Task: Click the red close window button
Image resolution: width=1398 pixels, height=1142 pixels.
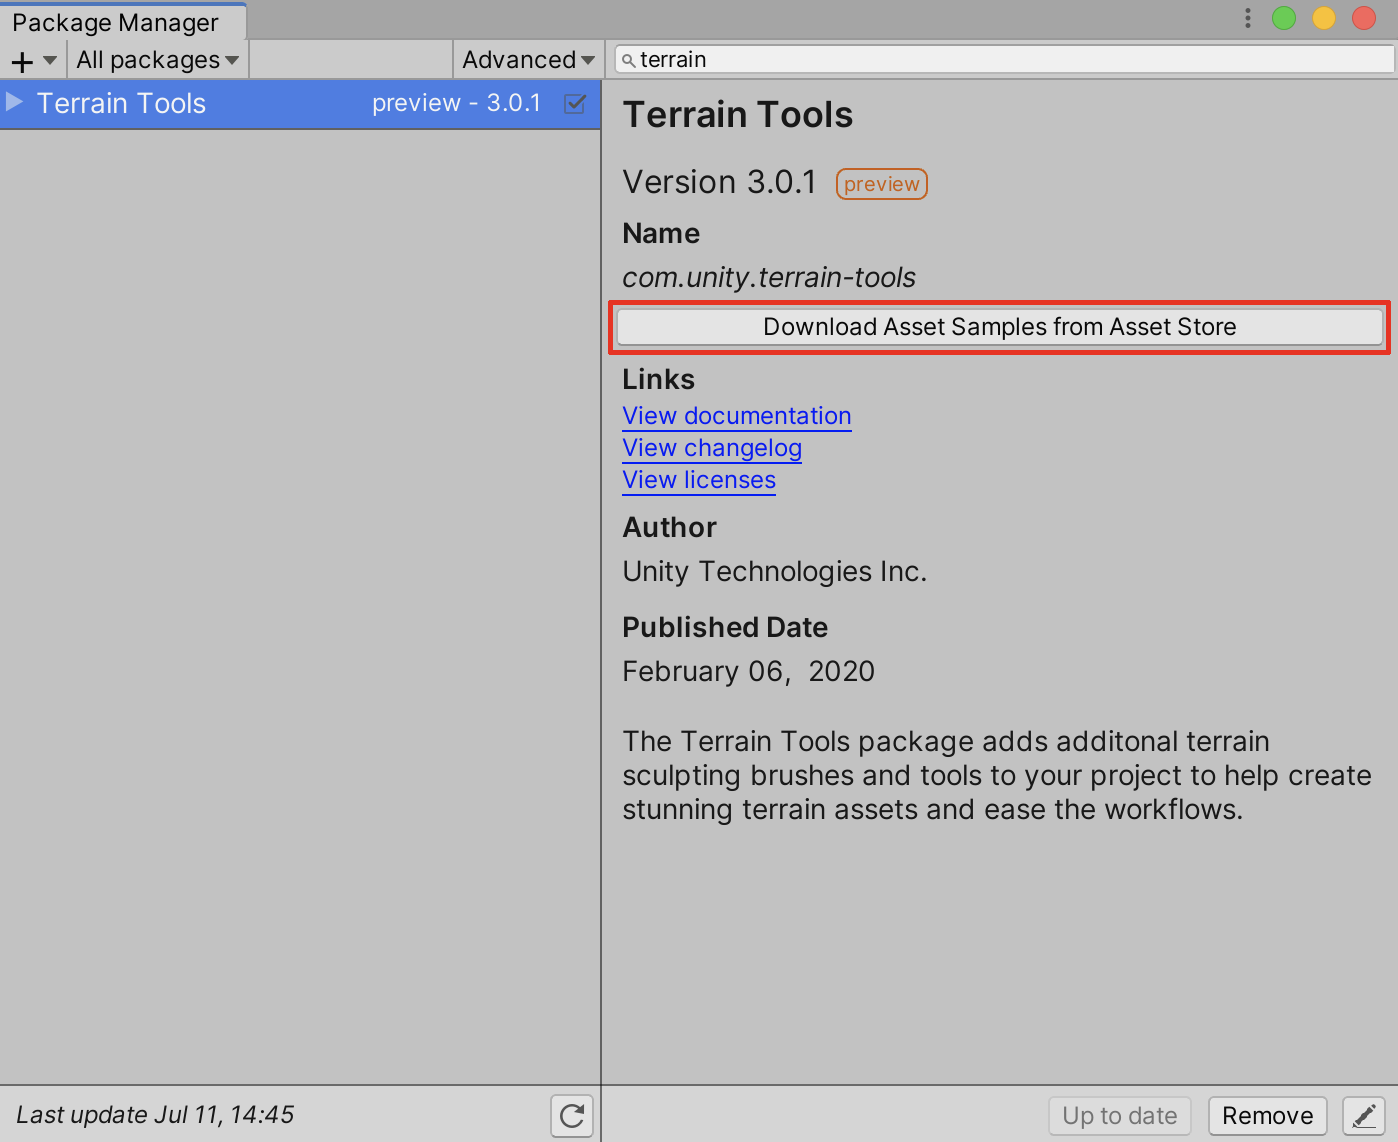Action: [x=1364, y=18]
